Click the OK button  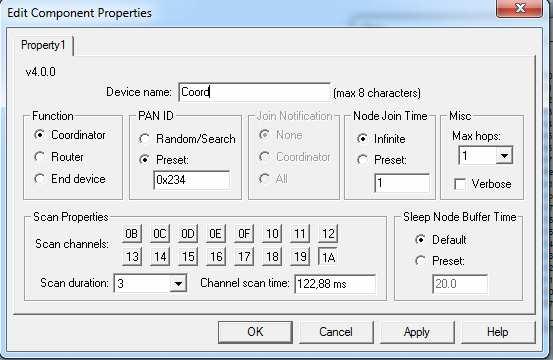255,332
